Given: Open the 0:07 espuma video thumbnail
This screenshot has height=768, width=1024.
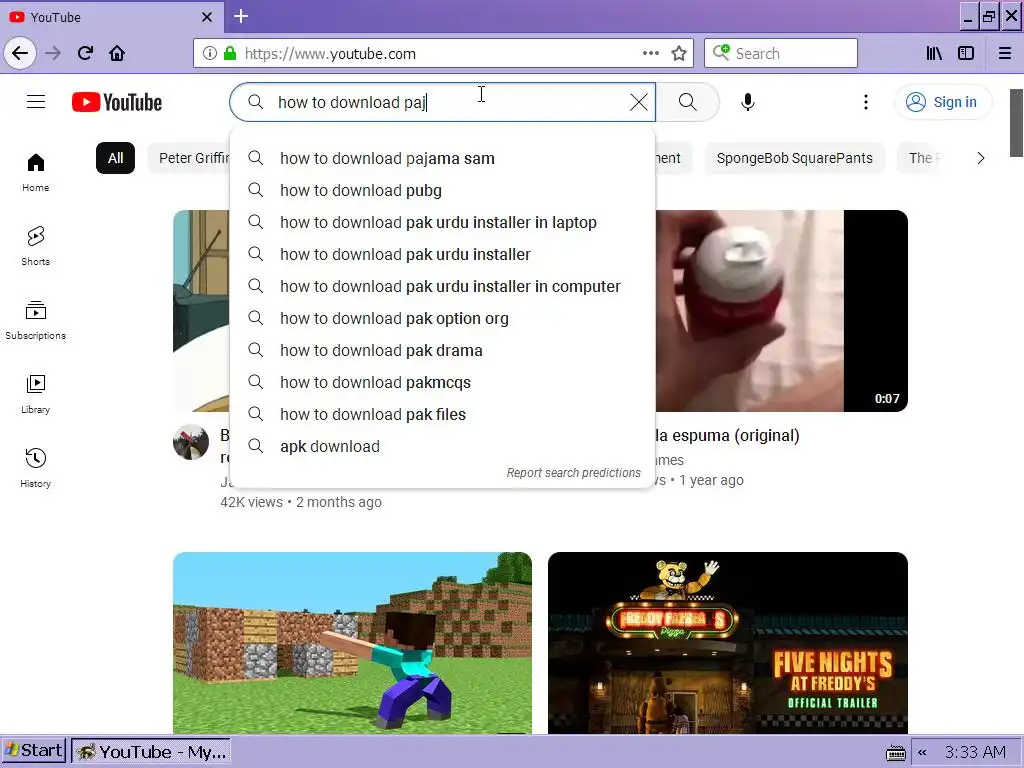Looking at the screenshot, I should [781, 311].
